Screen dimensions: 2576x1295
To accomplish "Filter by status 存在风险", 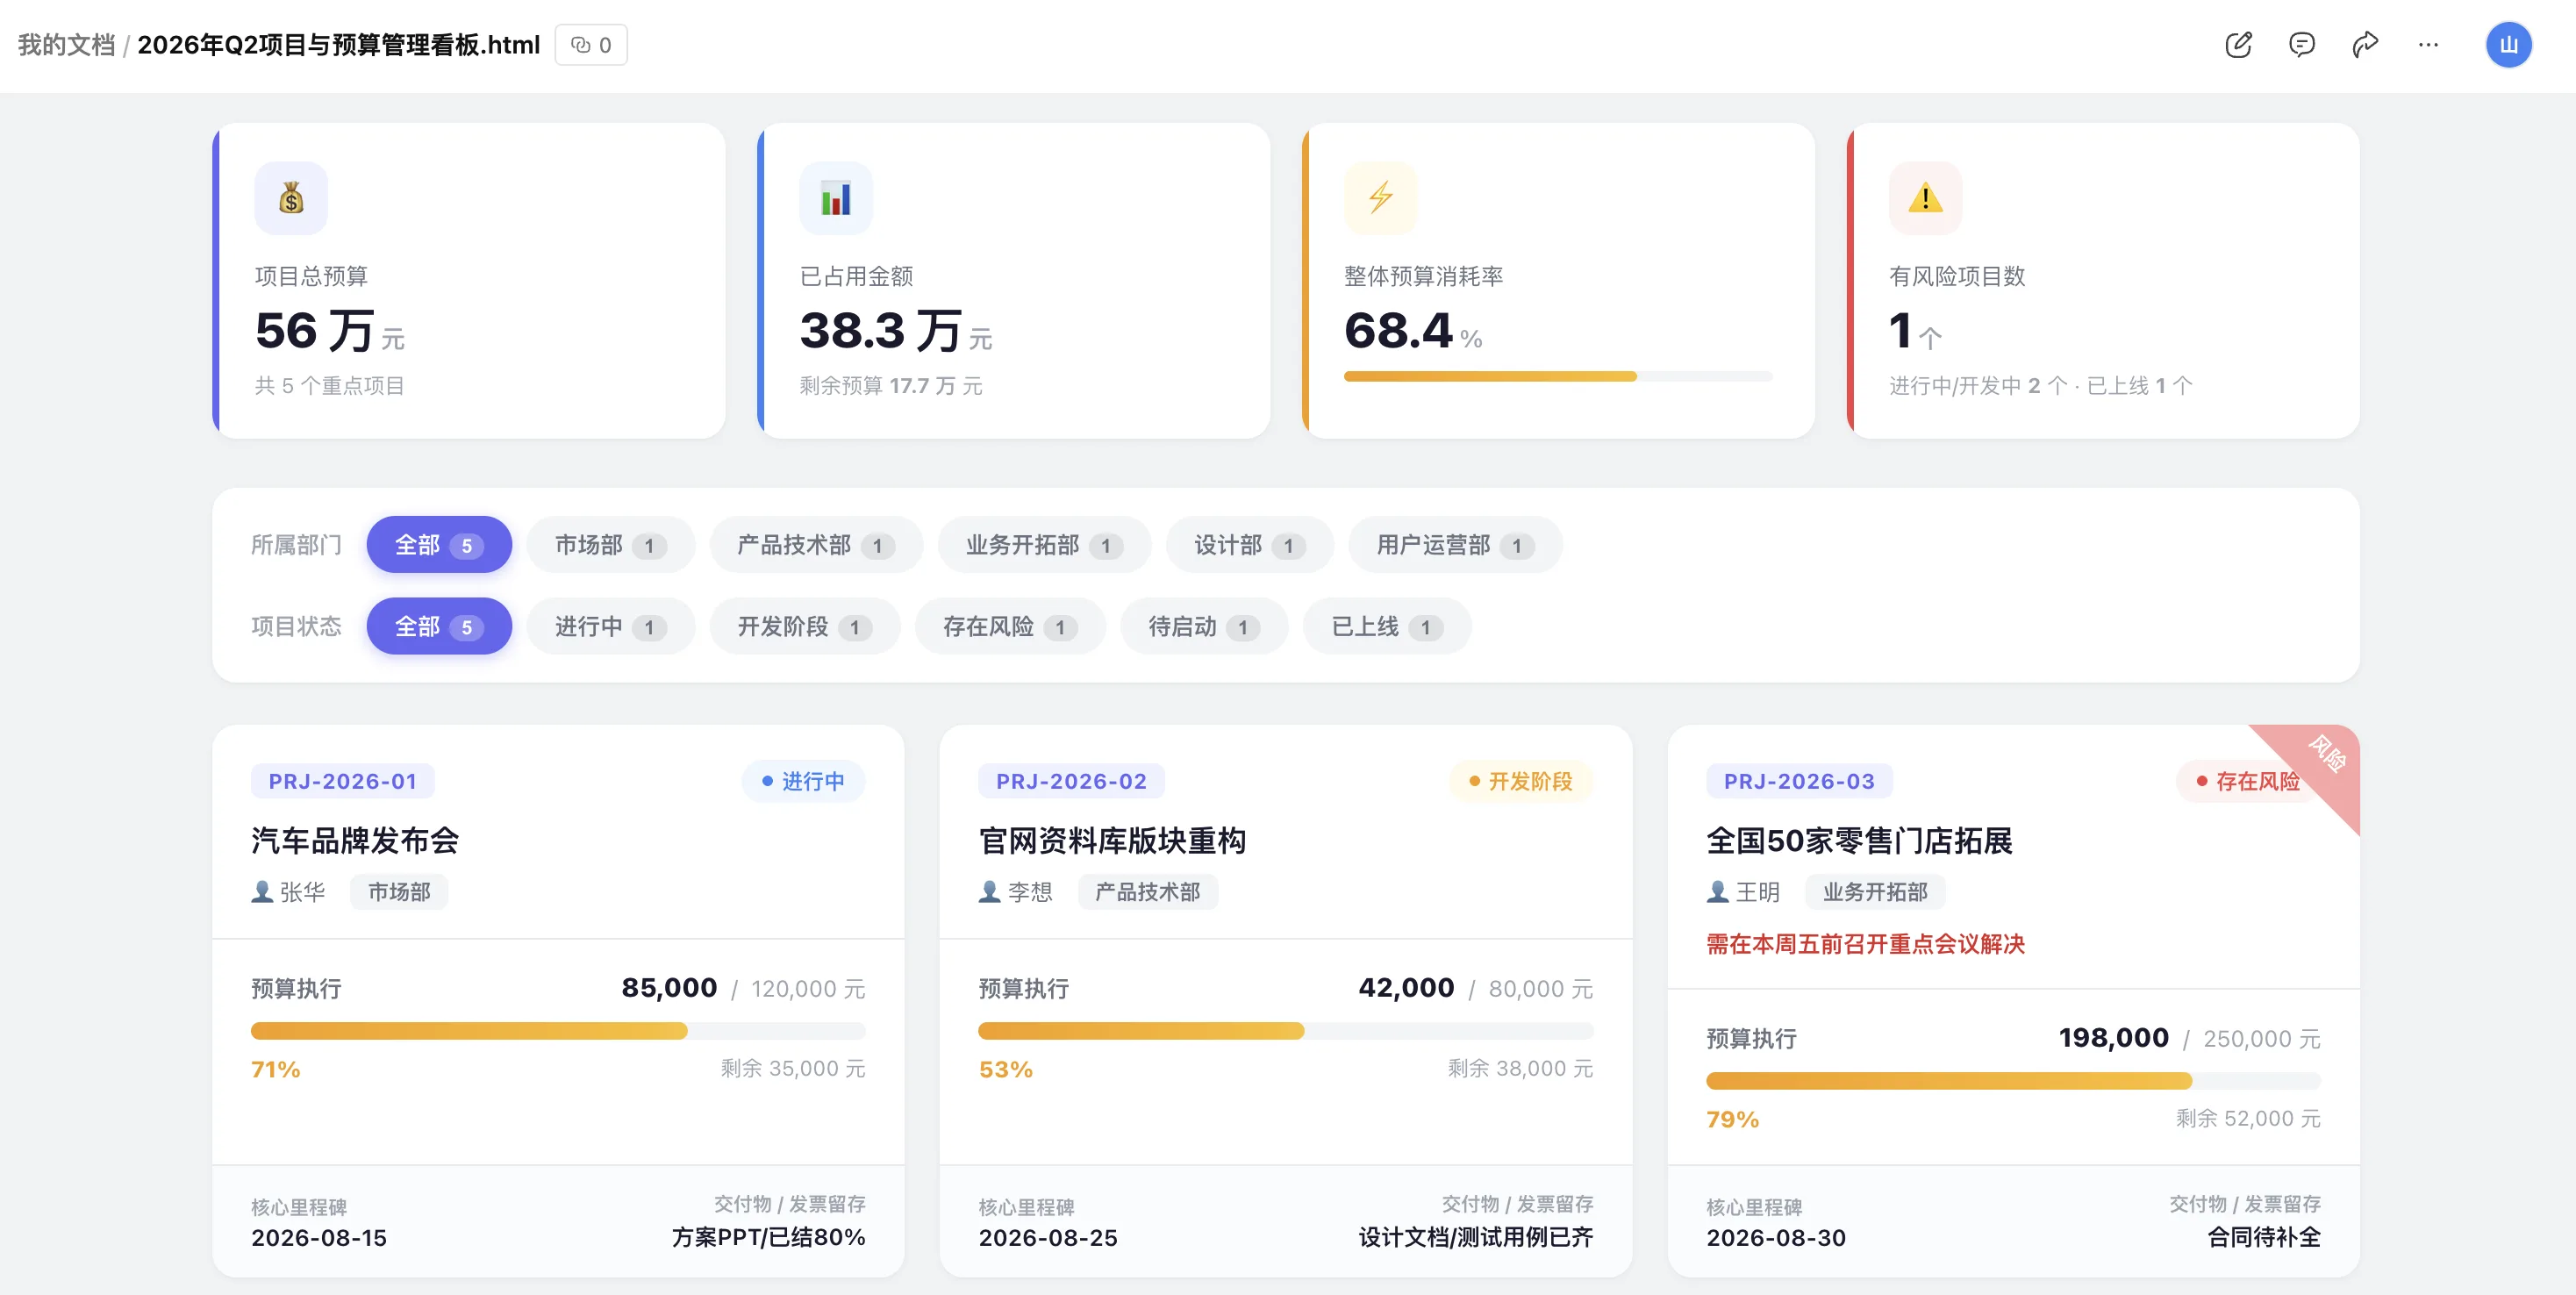I will (x=1010, y=627).
